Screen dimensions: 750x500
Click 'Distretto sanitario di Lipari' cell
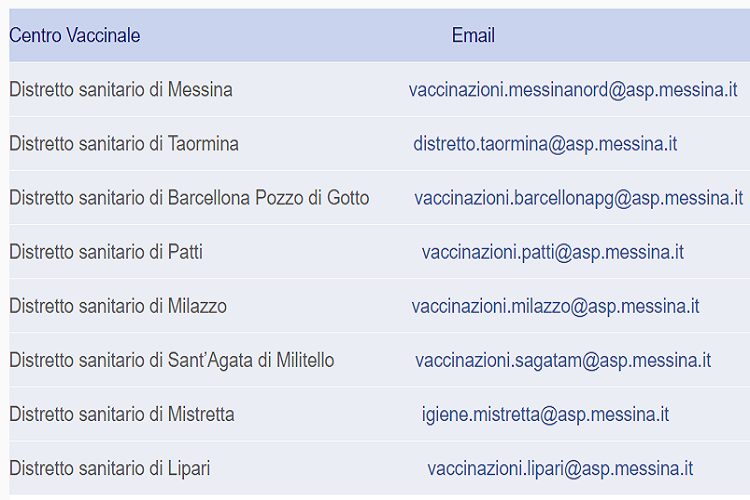(x=110, y=468)
